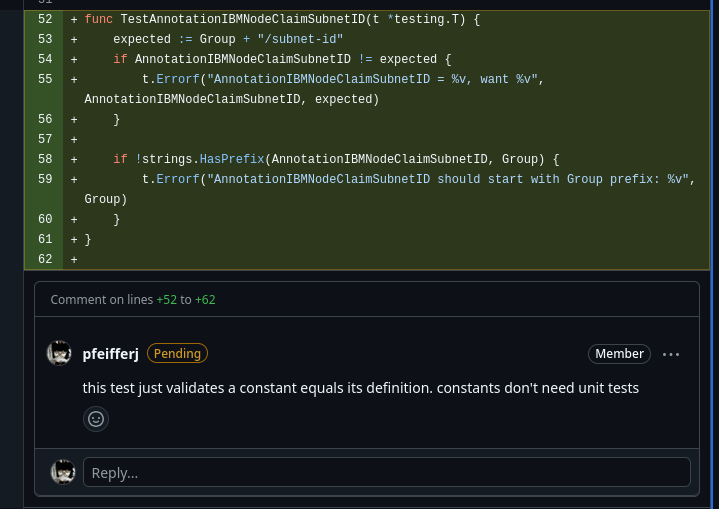Select line number 60 in the gutter
This screenshot has height=509, width=719.
(x=45, y=220)
